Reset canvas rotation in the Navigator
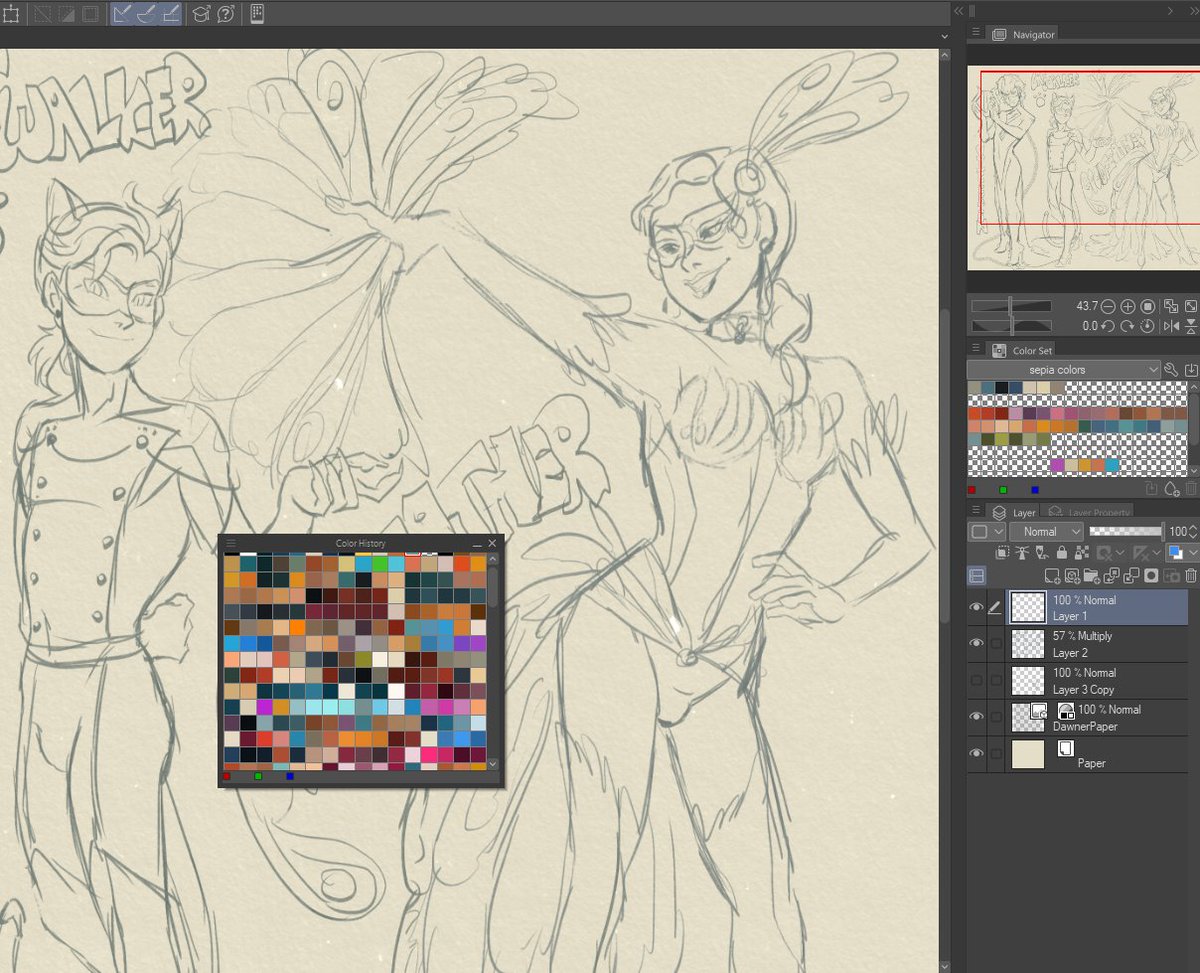Viewport: 1200px width, 973px height. [1148, 326]
